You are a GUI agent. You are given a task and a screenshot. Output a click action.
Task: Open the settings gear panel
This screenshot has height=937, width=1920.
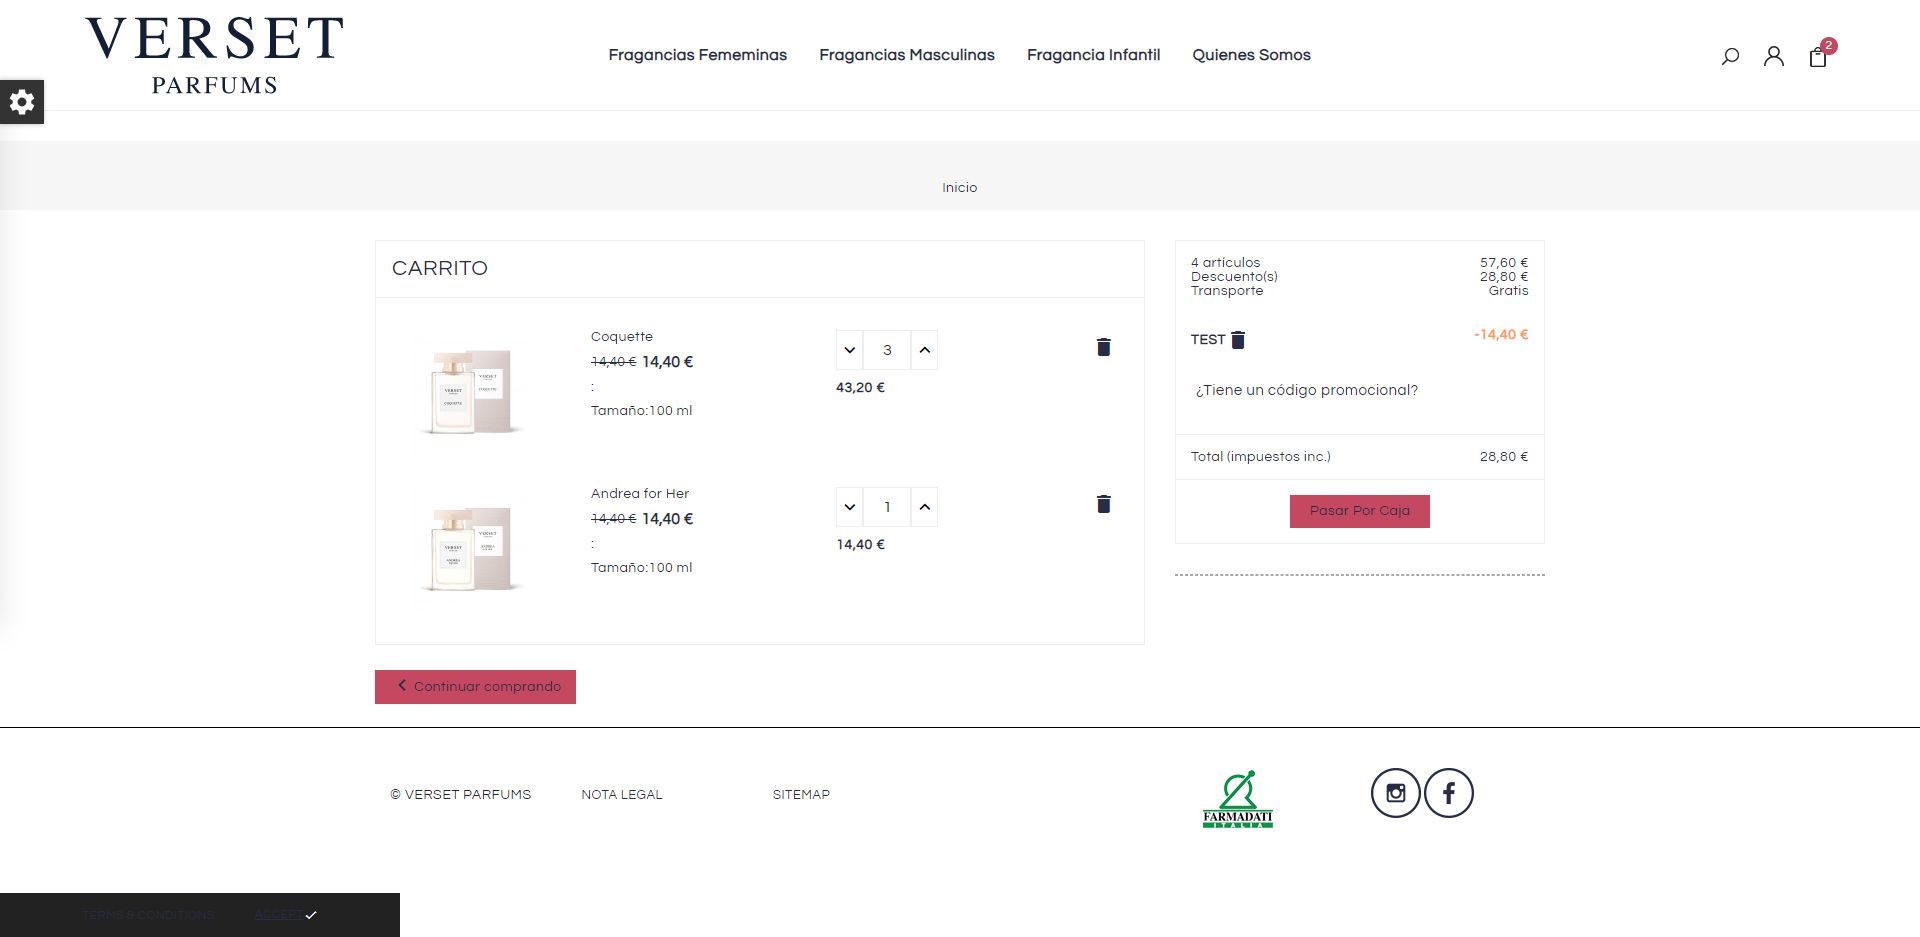click(22, 102)
